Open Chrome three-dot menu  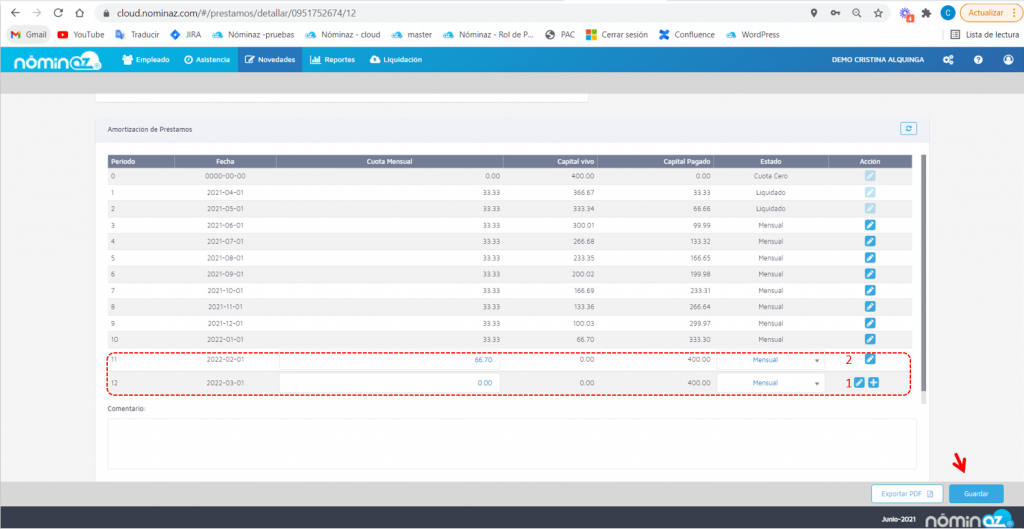coord(1016,13)
